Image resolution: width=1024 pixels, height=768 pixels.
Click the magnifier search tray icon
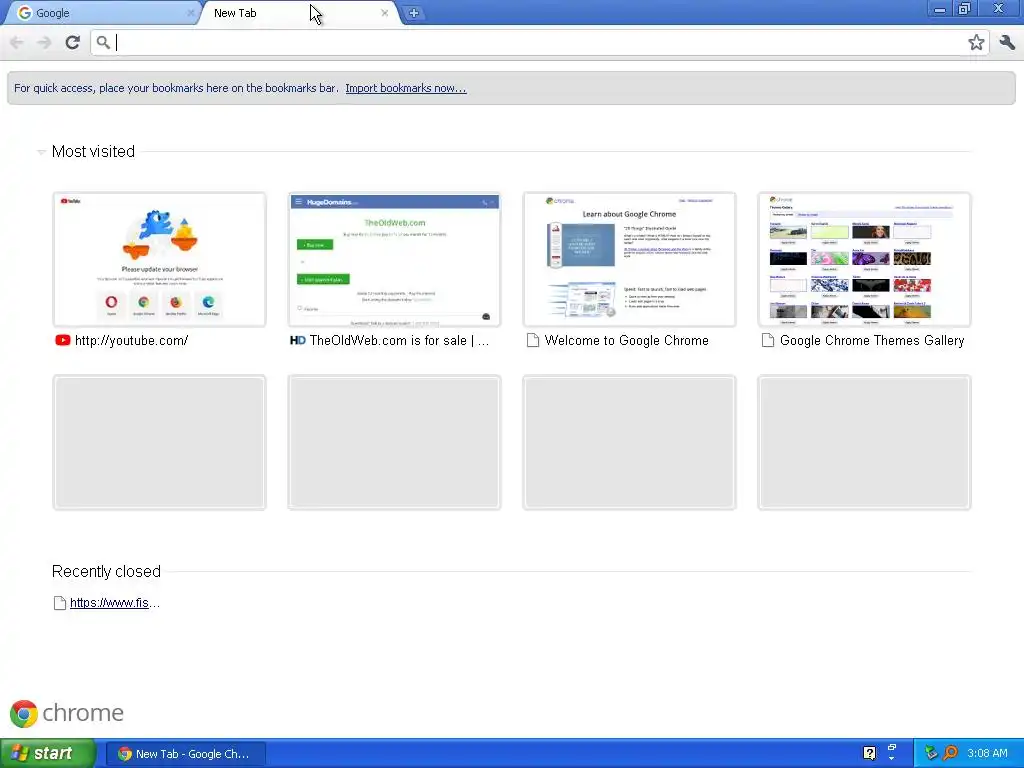point(950,753)
